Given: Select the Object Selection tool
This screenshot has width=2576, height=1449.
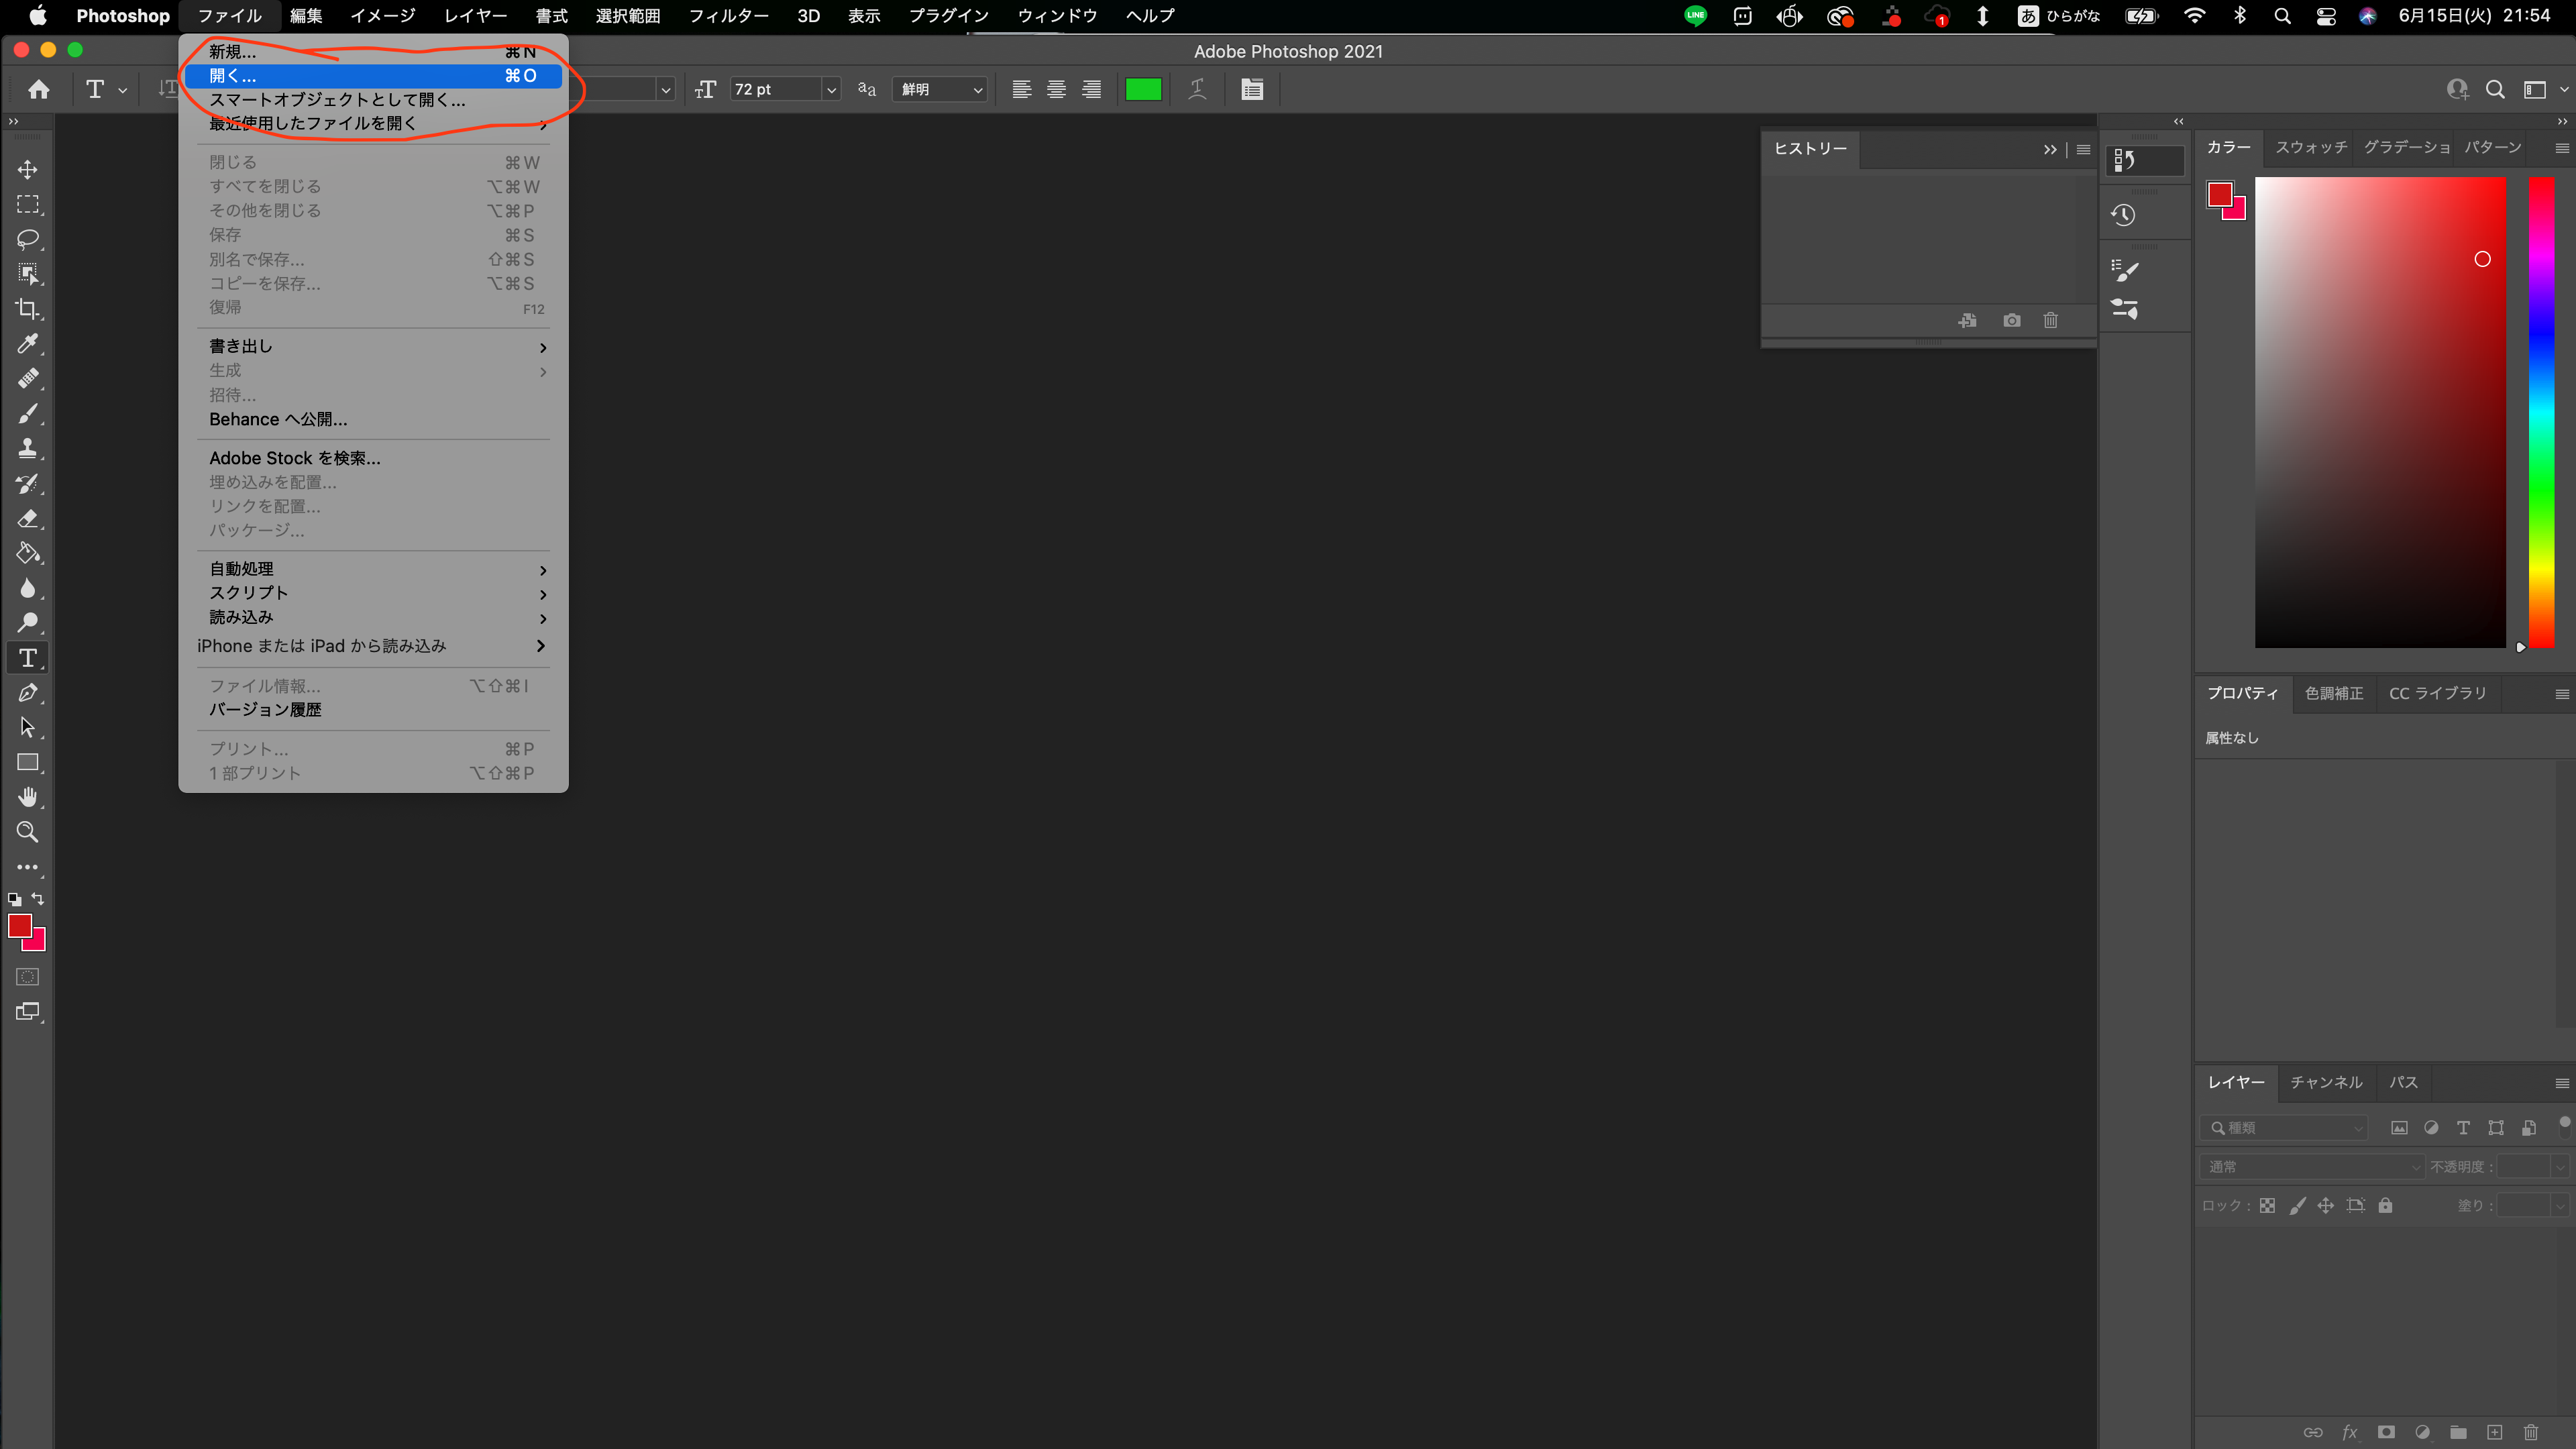Looking at the screenshot, I should click(27, 274).
